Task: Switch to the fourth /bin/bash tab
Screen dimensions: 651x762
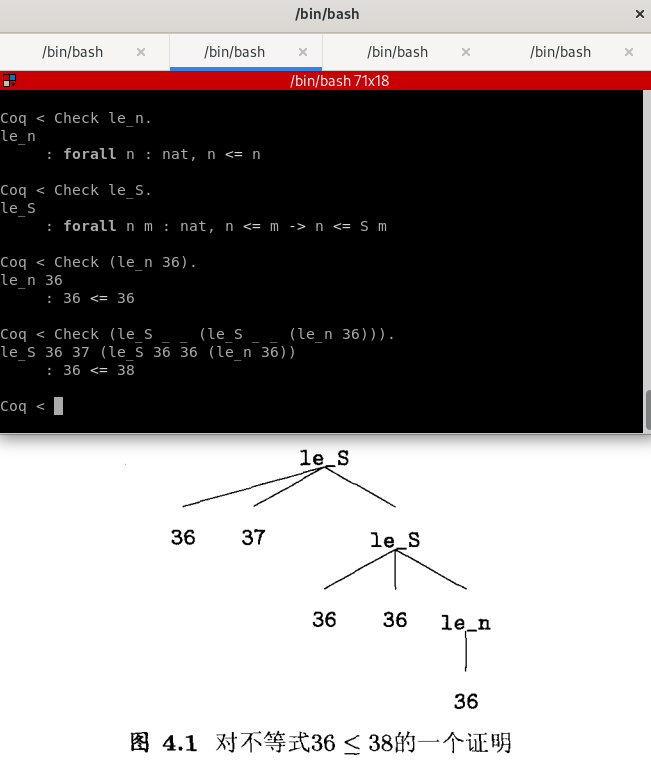Action: (x=560, y=52)
